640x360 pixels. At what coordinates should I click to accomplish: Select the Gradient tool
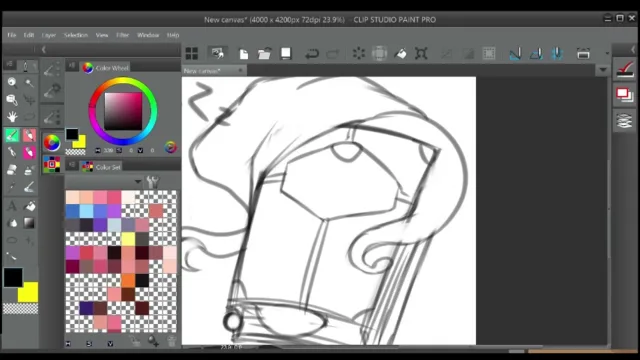tap(29, 223)
